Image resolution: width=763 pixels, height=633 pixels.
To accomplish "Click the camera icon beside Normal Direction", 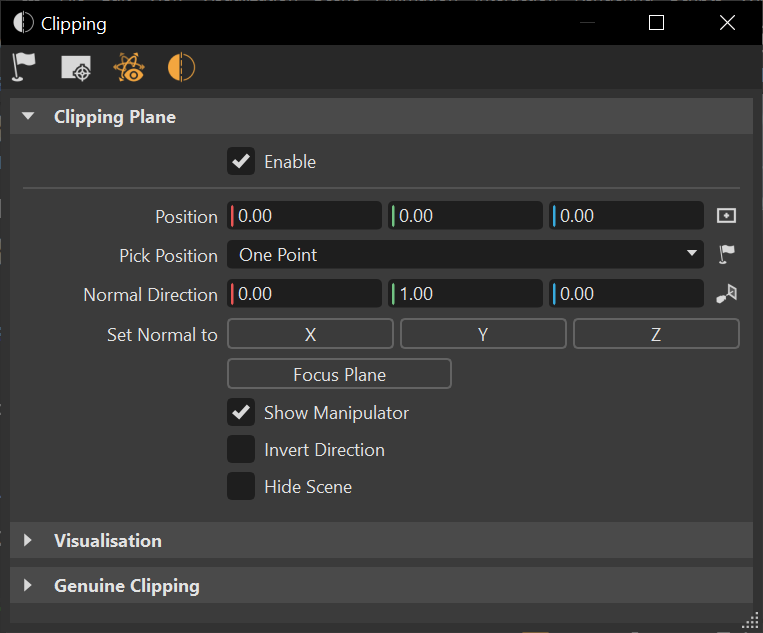I will coord(727,294).
